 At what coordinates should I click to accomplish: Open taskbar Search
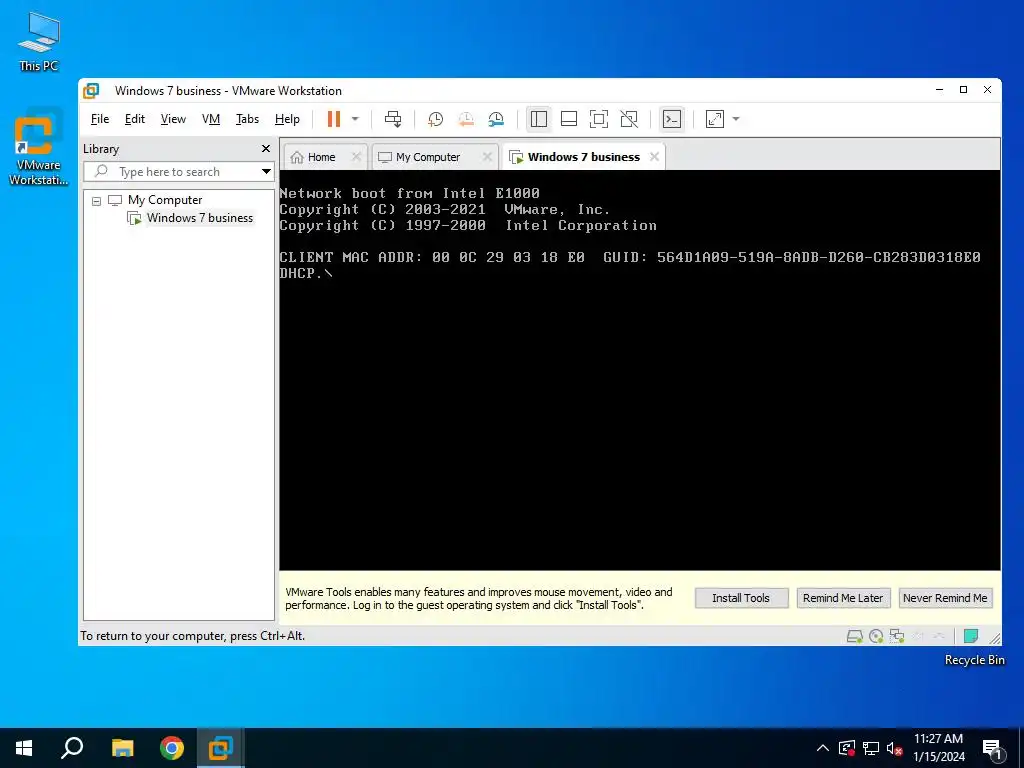click(72, 748)
